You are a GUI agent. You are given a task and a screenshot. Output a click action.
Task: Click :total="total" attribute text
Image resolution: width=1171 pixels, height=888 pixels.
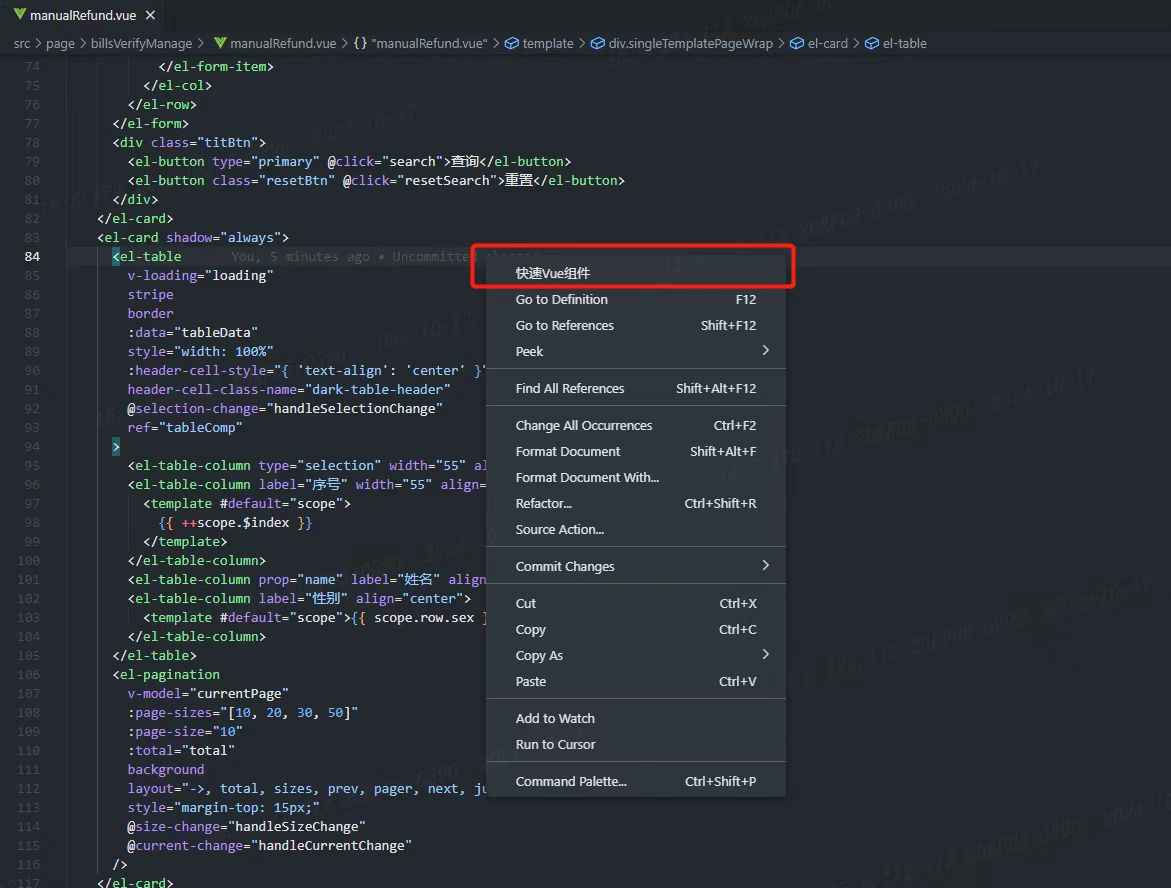(181, 751)
